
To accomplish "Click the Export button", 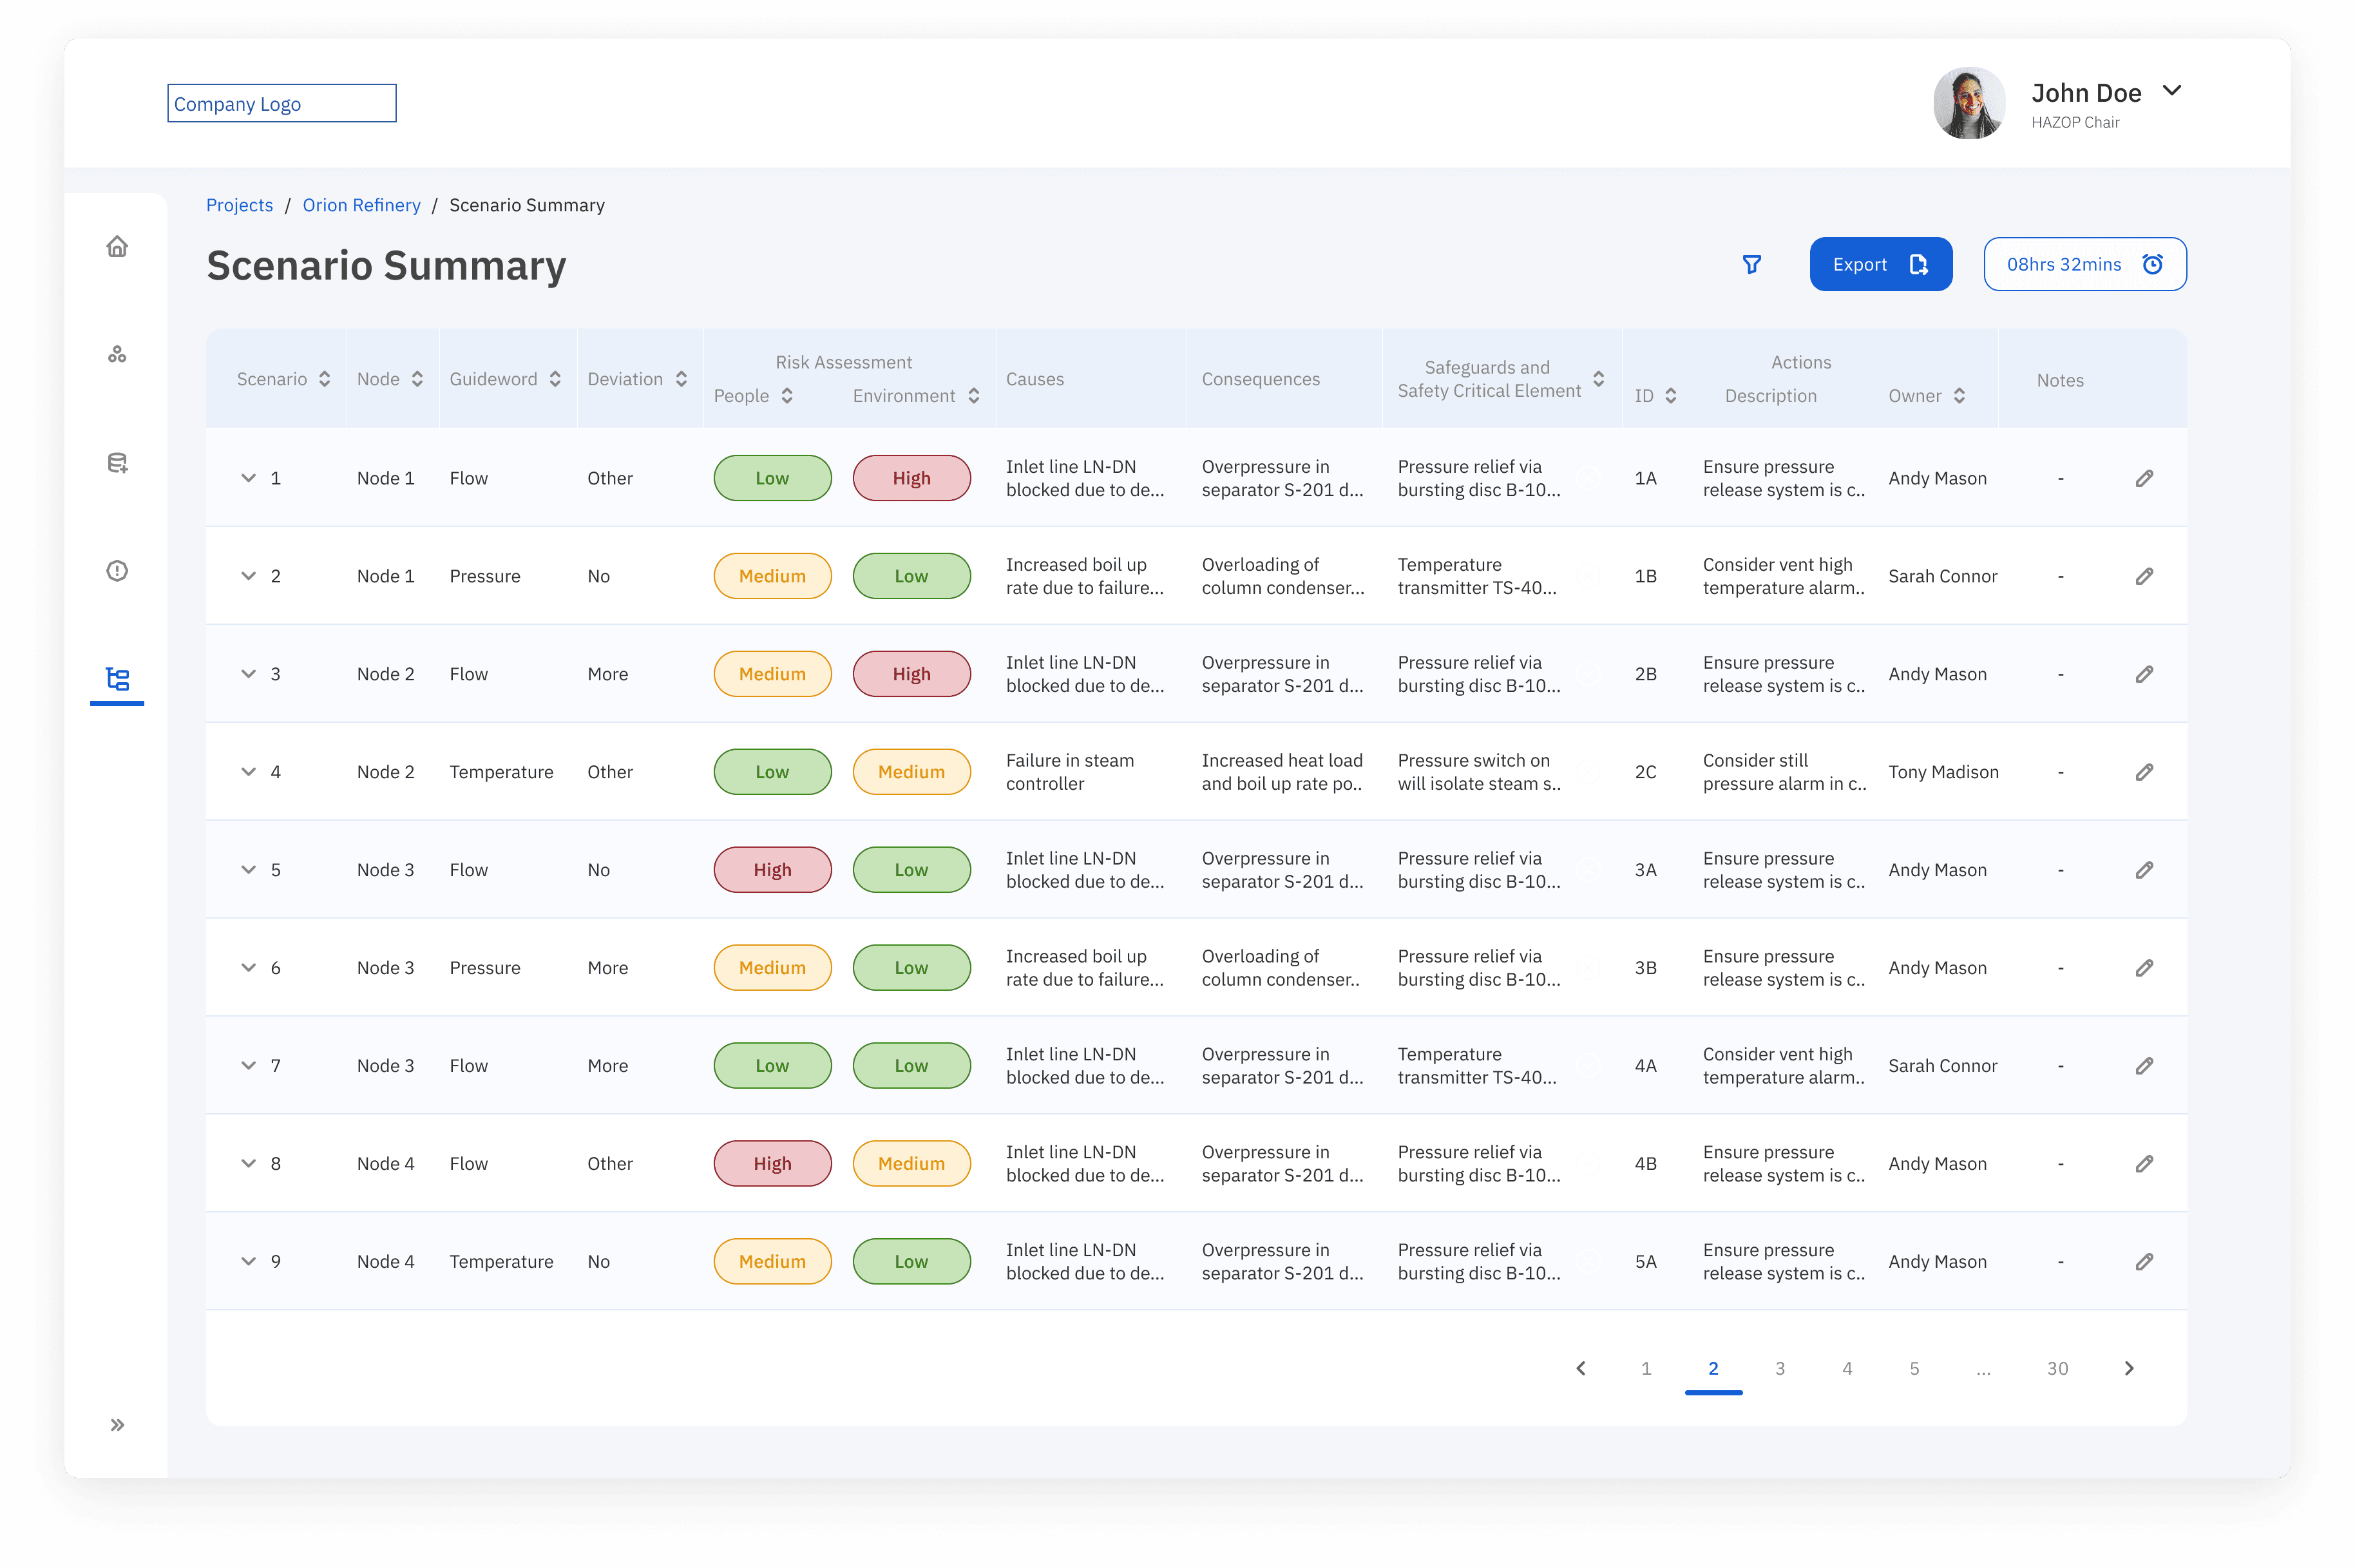I will coord(1879,264).
